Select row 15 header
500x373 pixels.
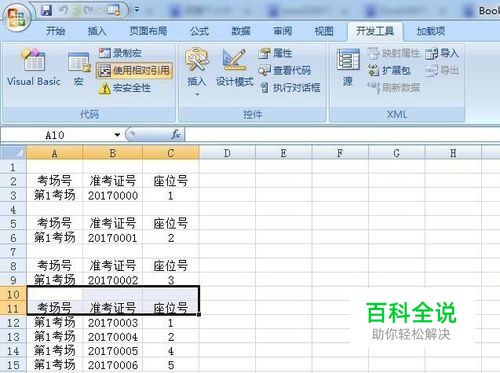(13, 365)
